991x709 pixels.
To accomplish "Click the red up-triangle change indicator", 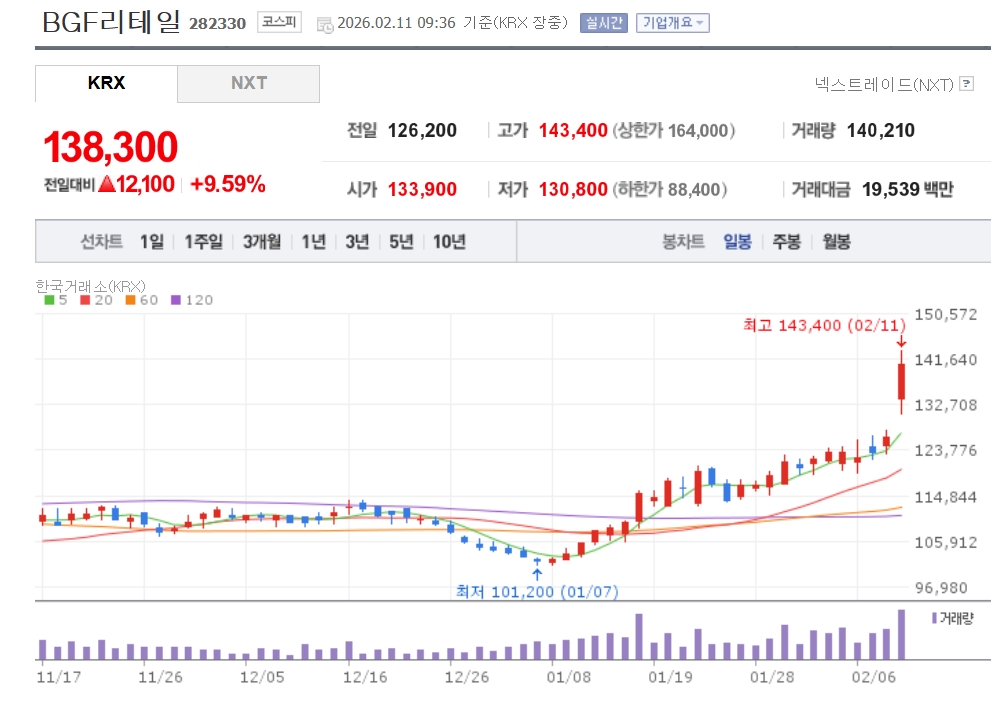I will (107, 184).
